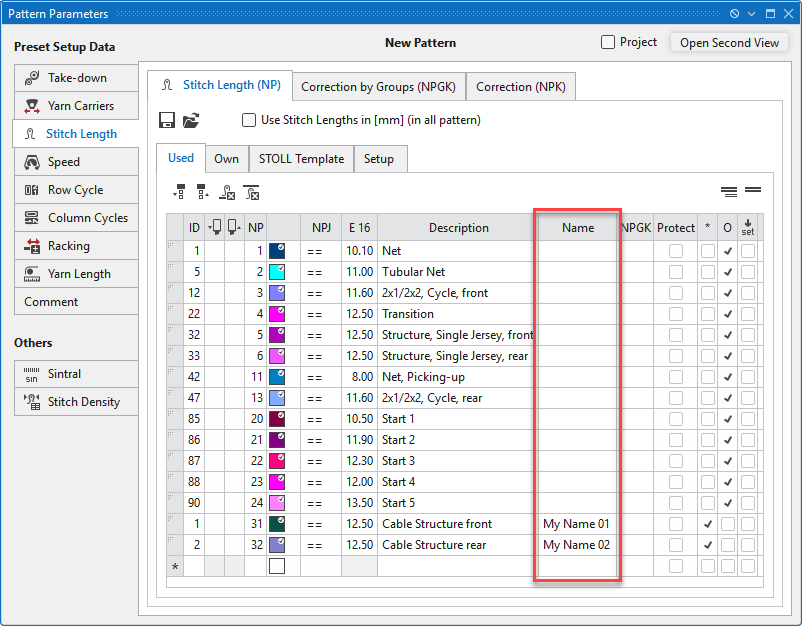This screenshot has width=802, height=626.
Task: Click the Open Second View button
Action: pos(729,43)
